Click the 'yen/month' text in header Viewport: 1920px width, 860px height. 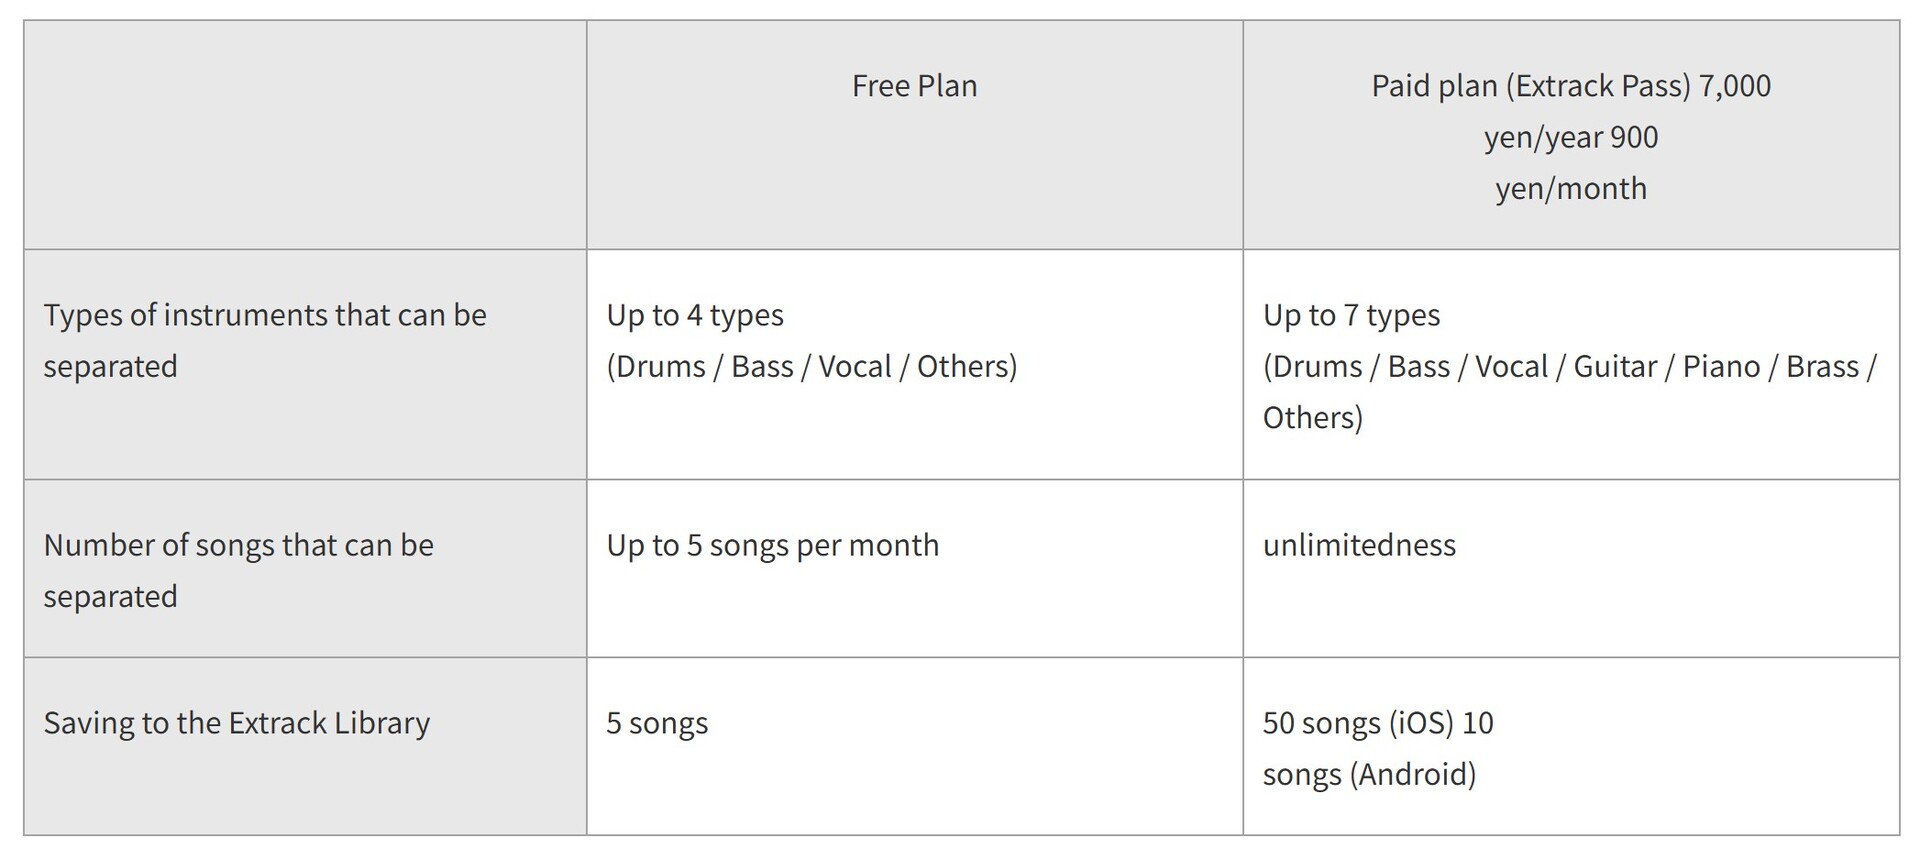click(x=1570, y=188)
